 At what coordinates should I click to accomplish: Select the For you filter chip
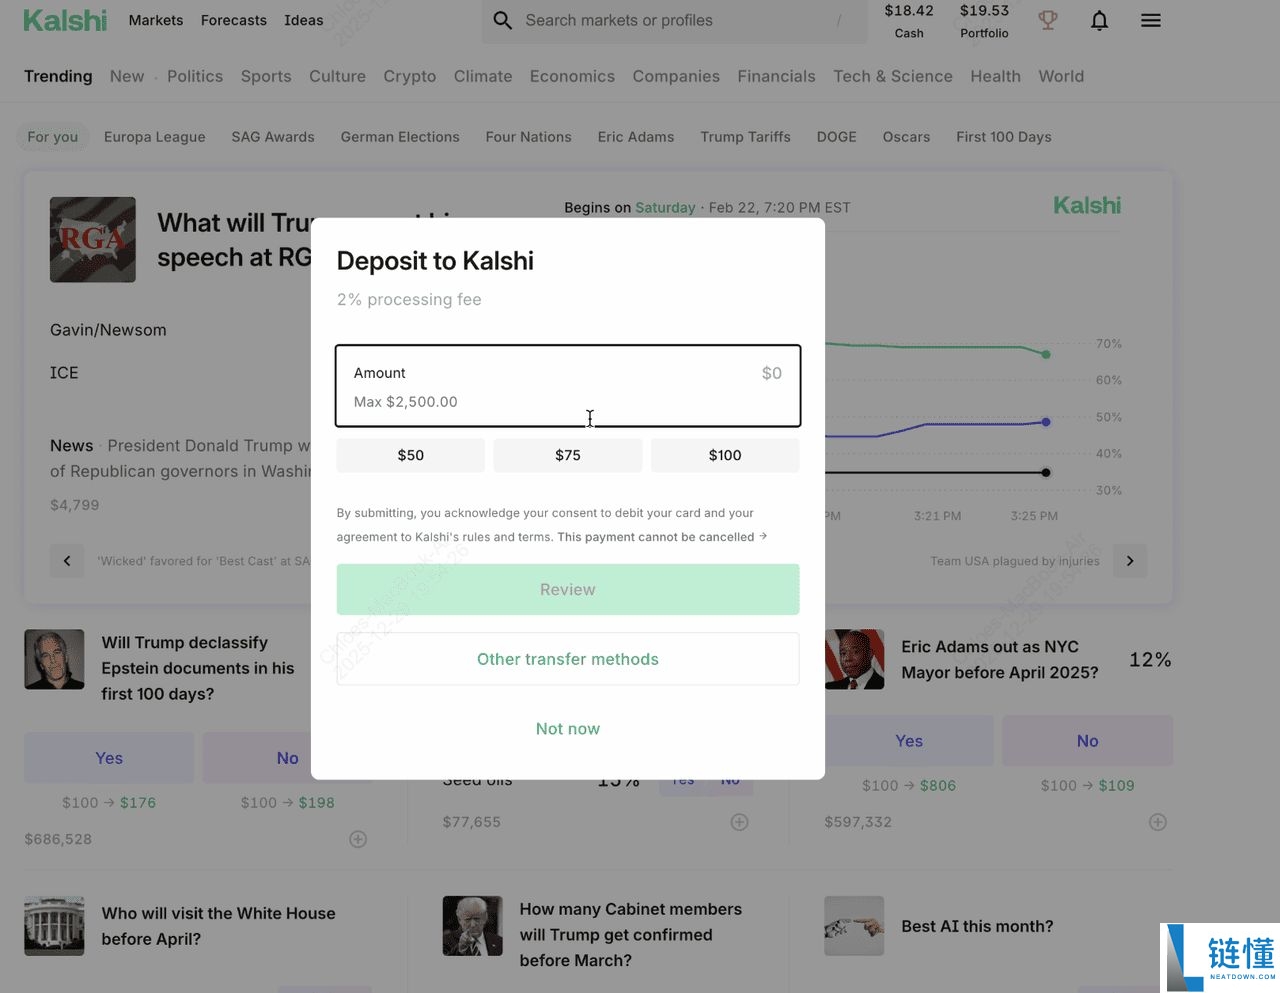point(53,137)
